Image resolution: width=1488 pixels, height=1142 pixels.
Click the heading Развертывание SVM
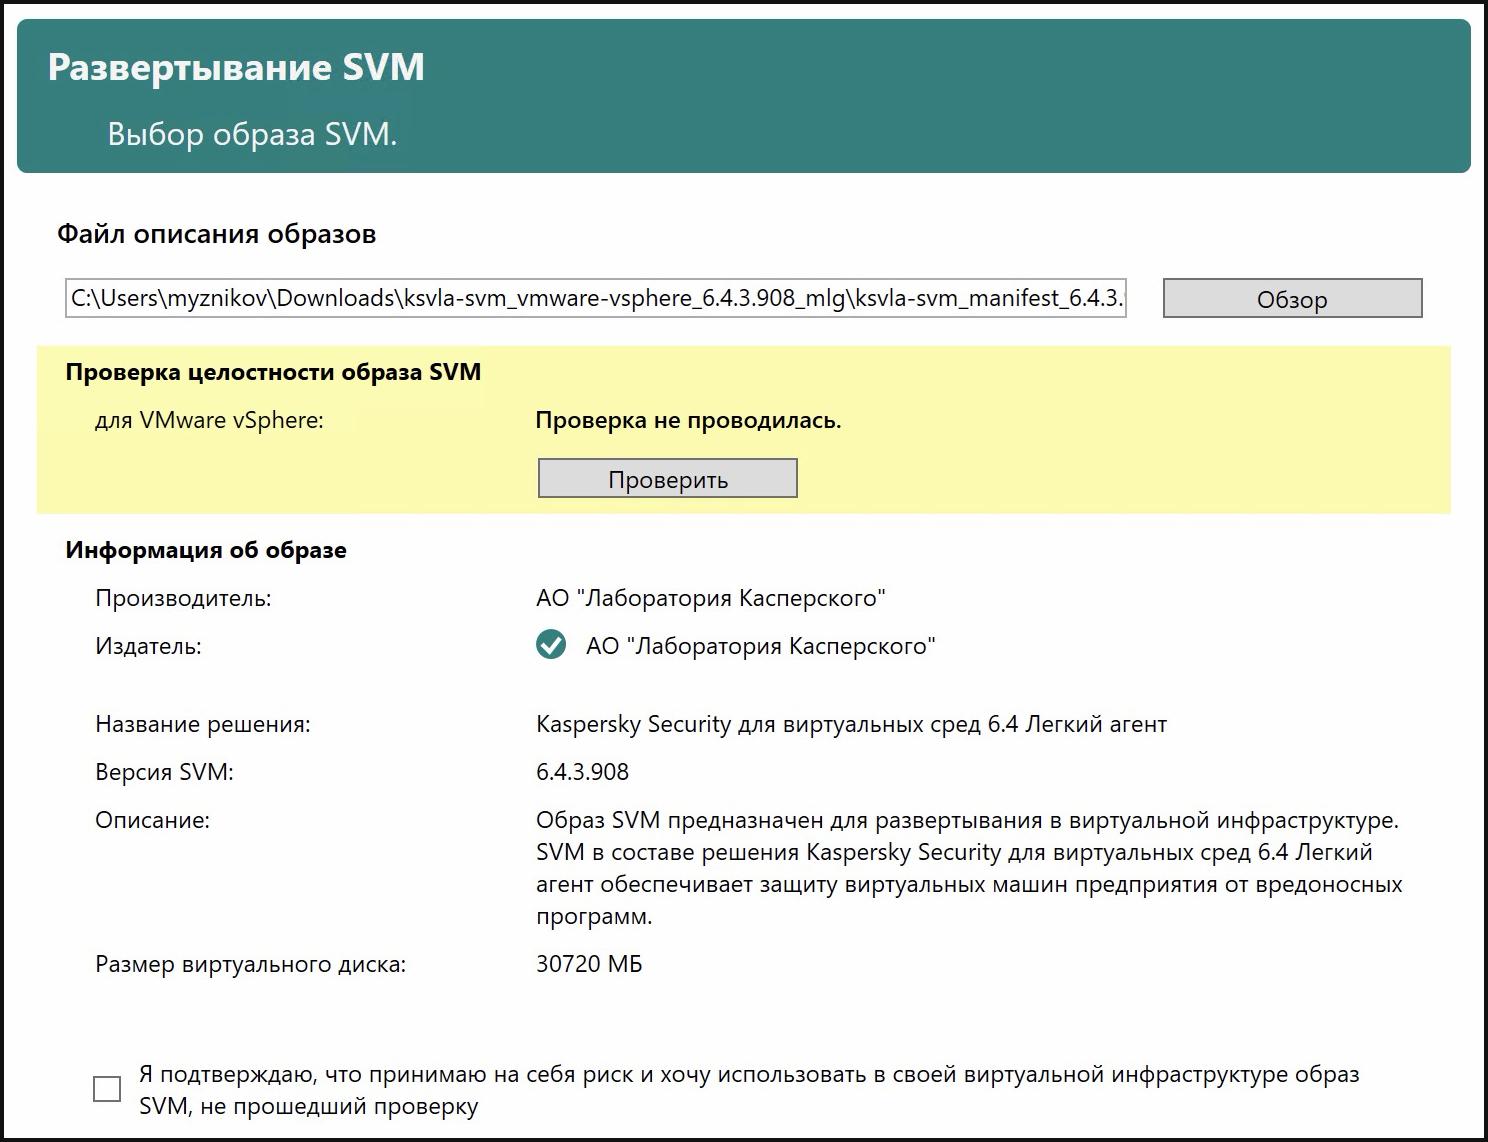(x=236, y=67)
